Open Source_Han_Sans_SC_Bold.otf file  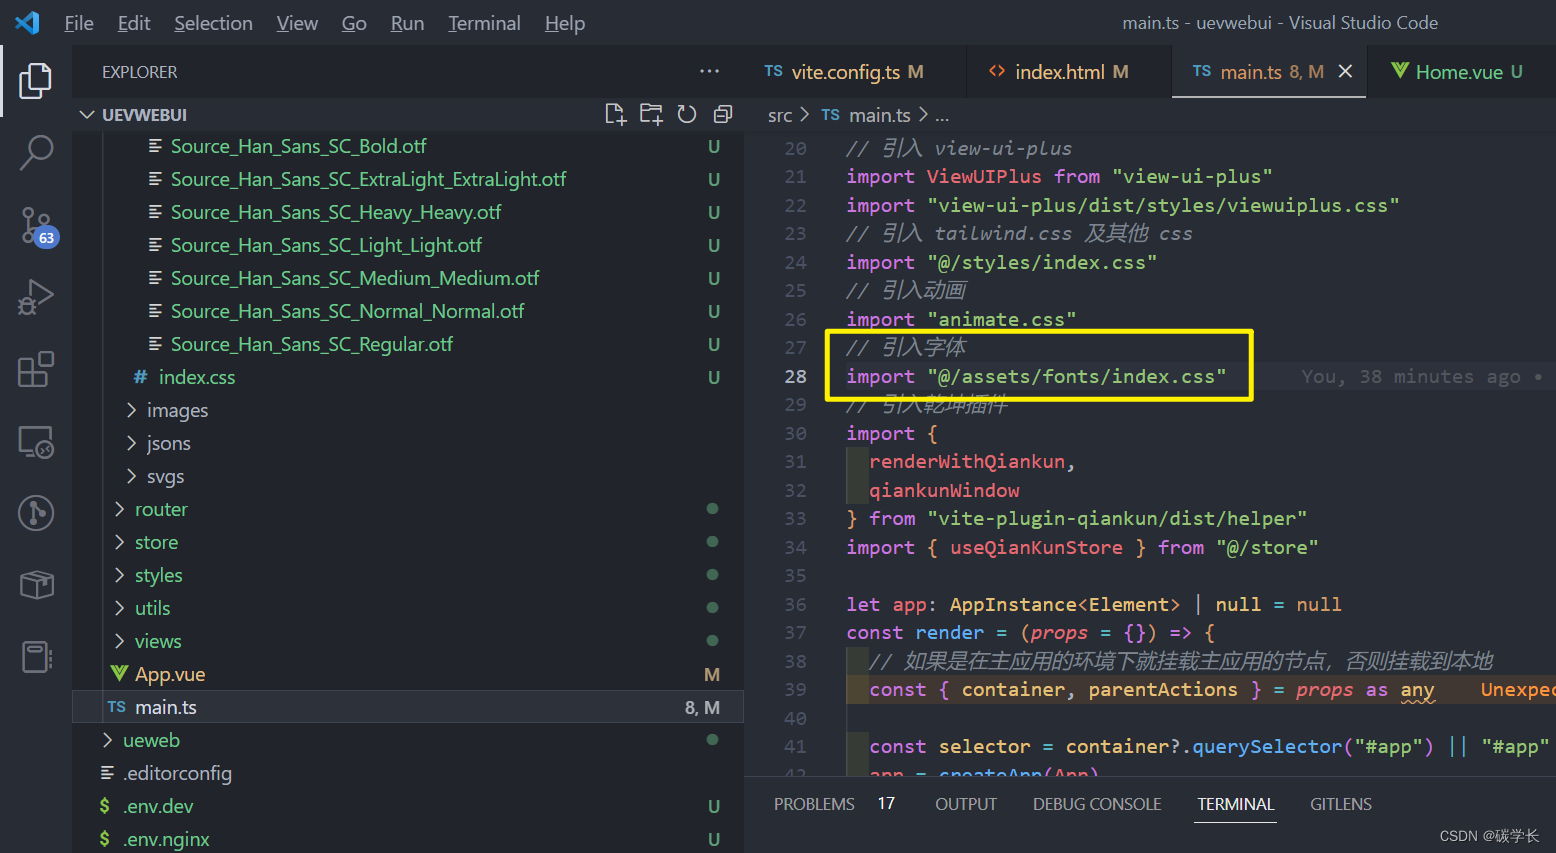(298, 146)
